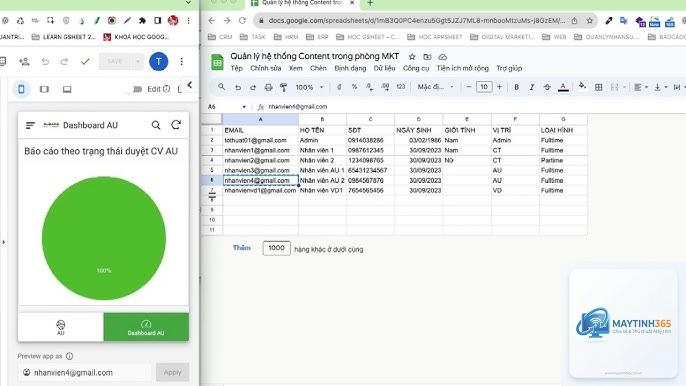Click the formula bar with nhanvien4@gmail.com
Viewport: 686px width, 386px height.
click(472, 107)
